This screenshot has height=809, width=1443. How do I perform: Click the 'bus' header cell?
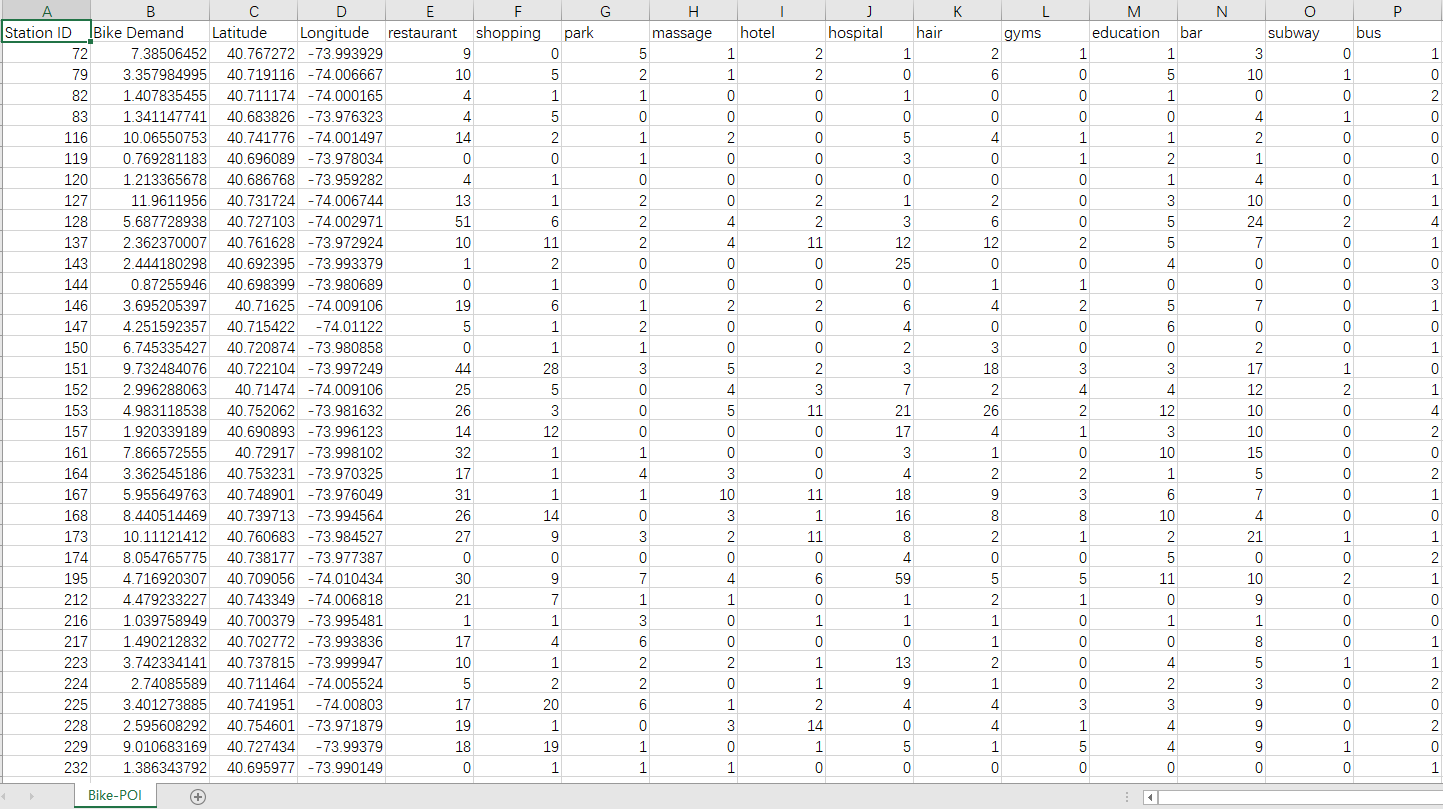(1397, 32)
